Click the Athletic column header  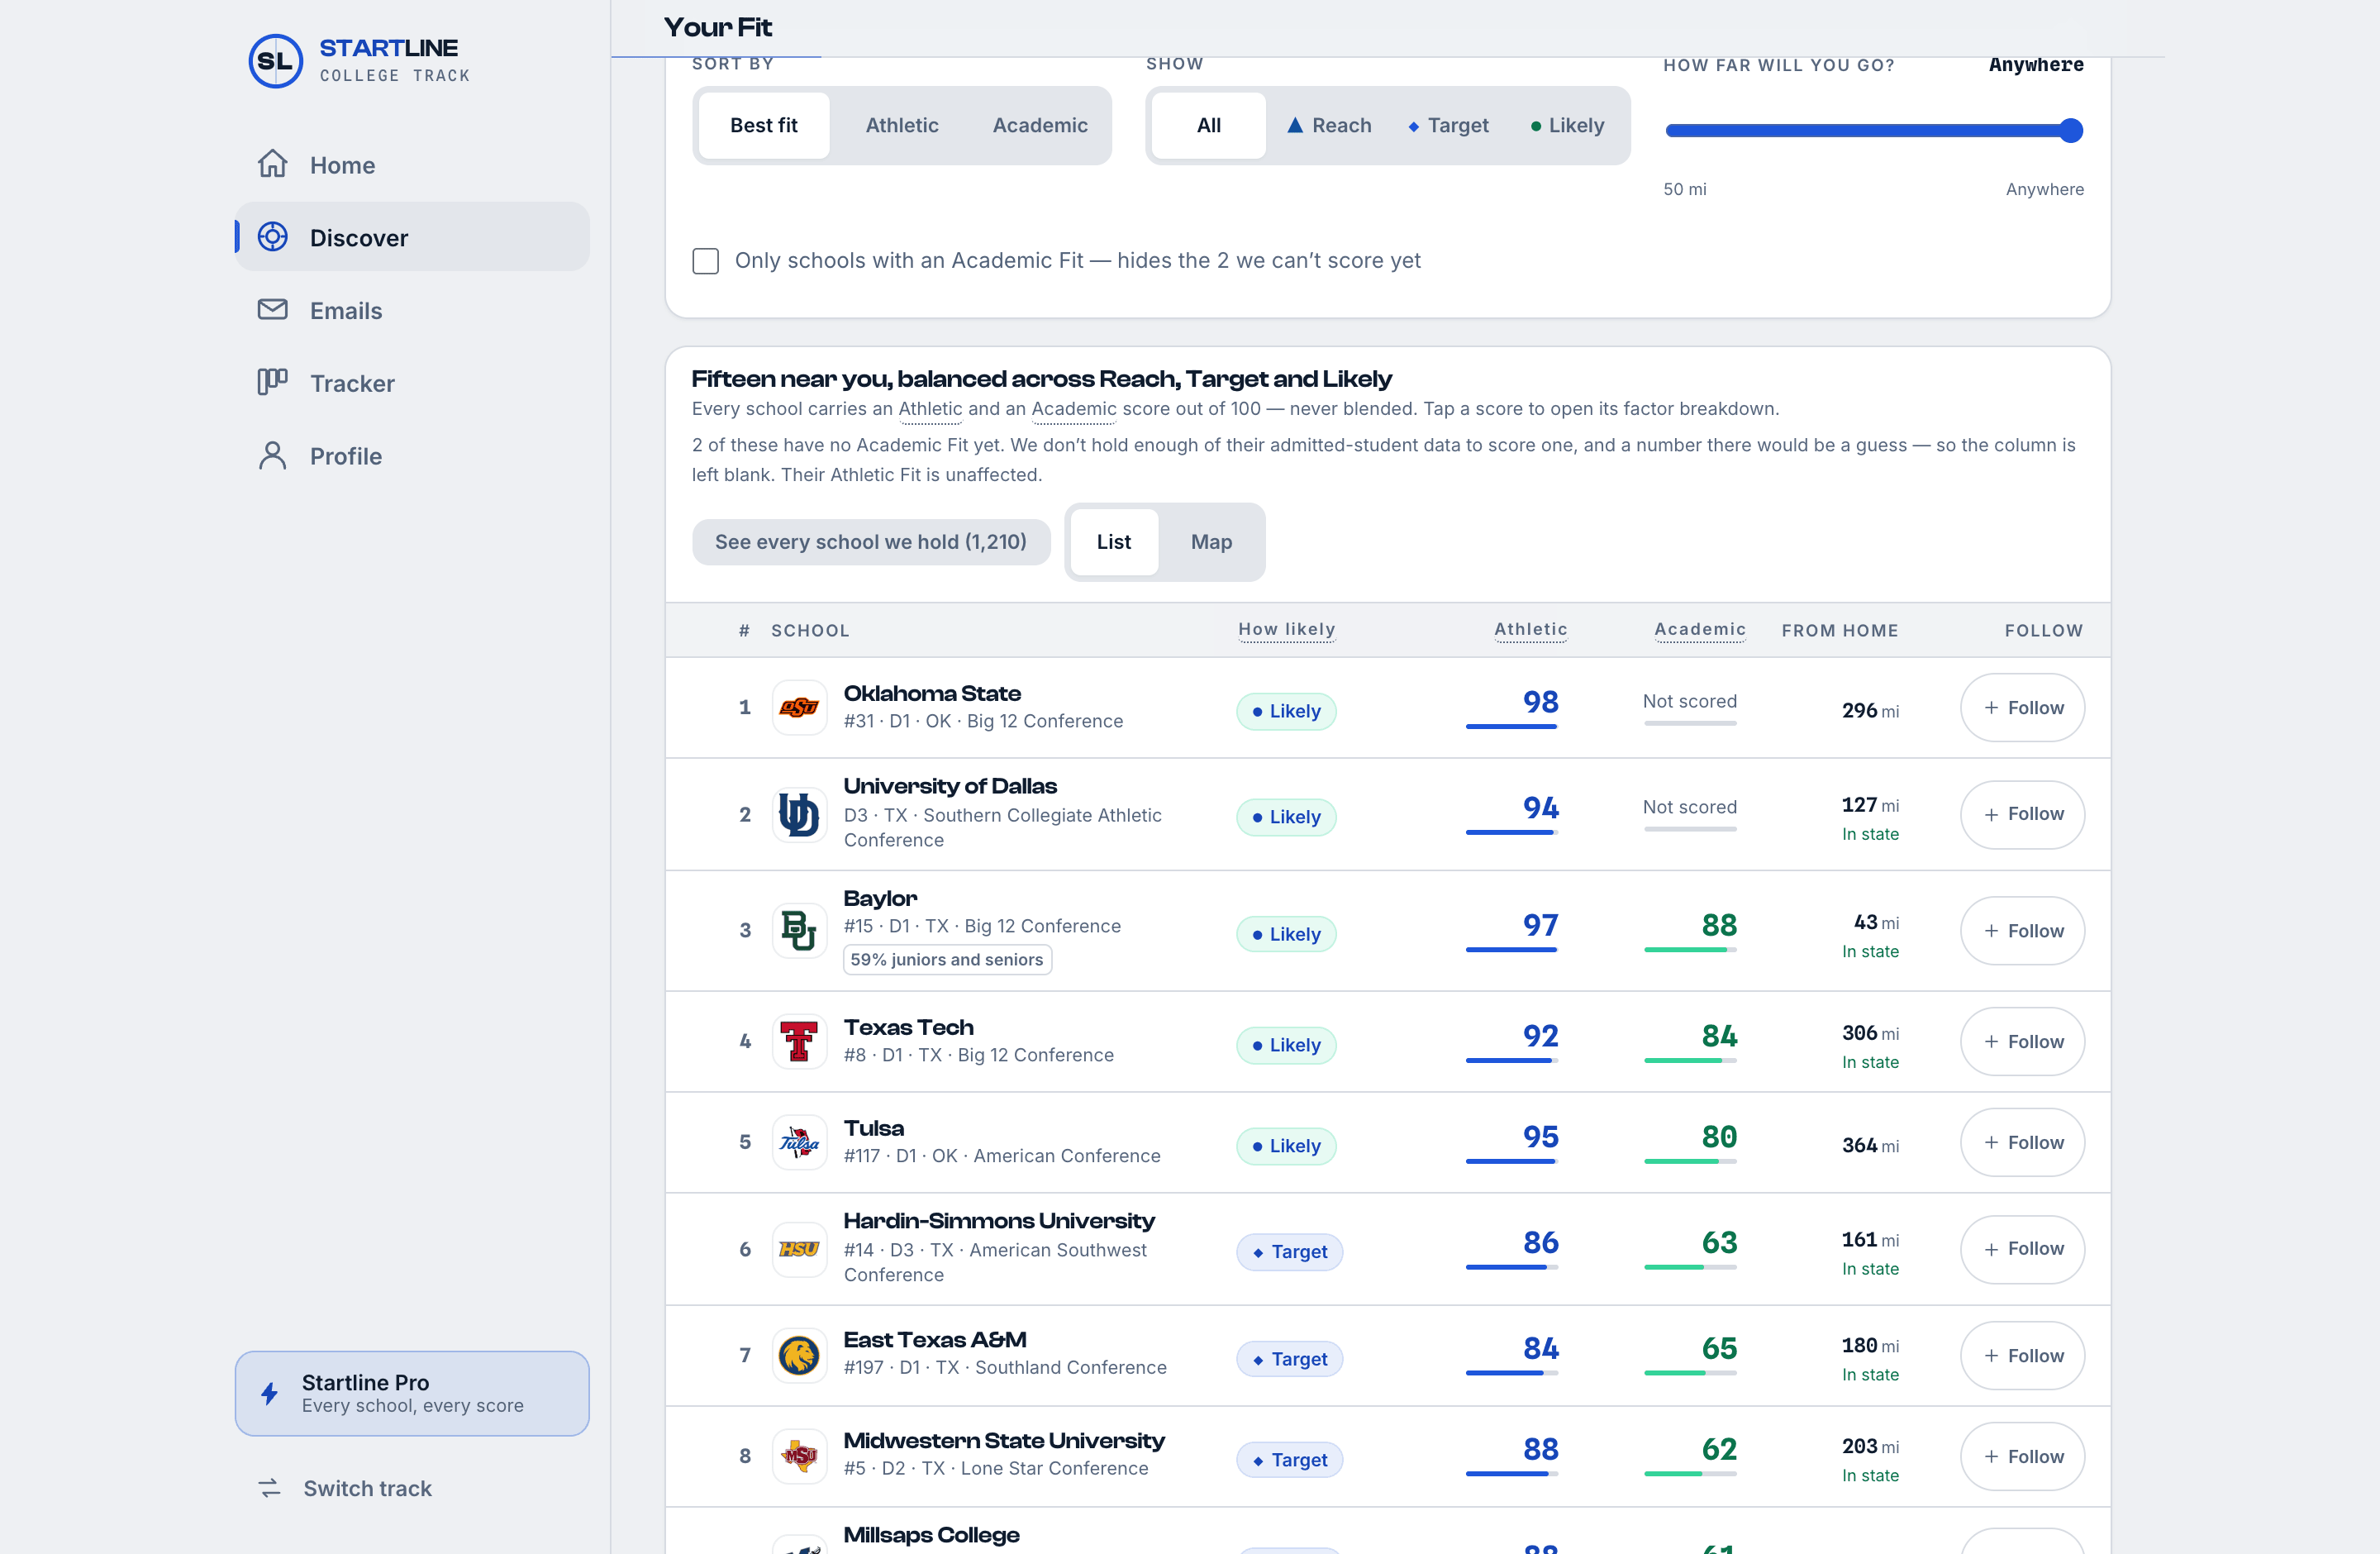tap(1530, 629)
